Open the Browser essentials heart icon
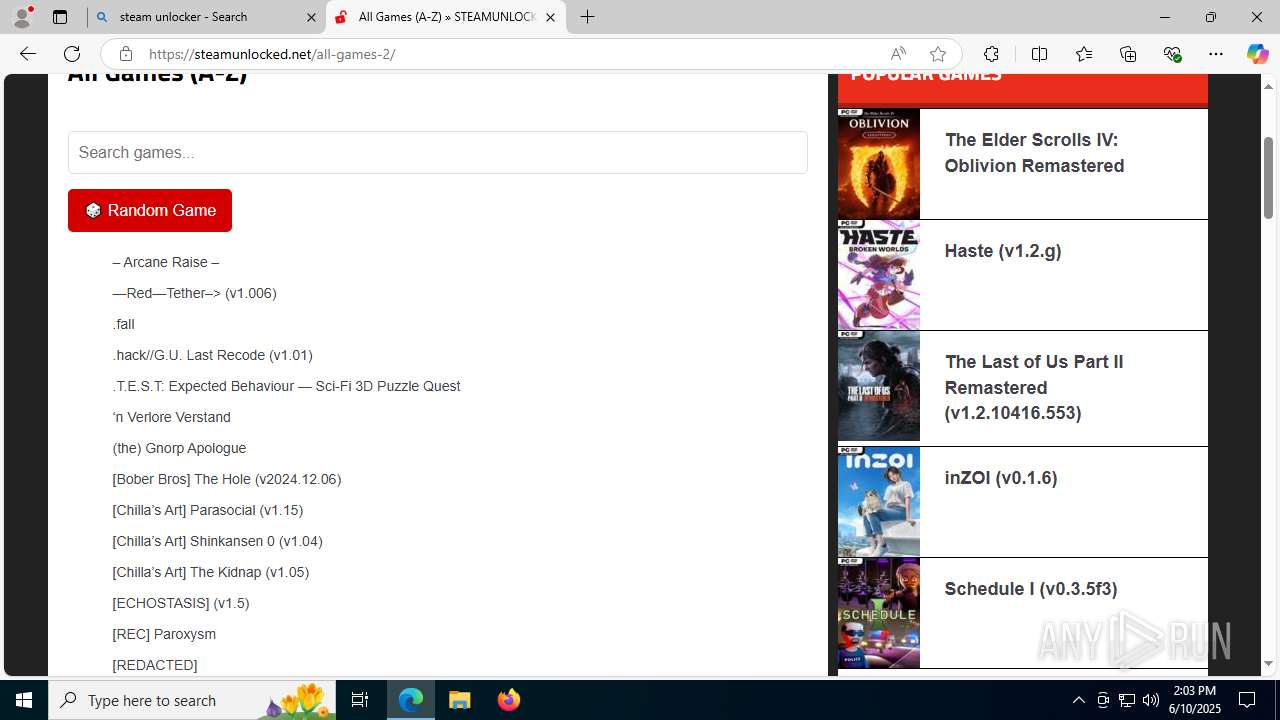Screen dimensions: 1280x720 pos(1172,54)
